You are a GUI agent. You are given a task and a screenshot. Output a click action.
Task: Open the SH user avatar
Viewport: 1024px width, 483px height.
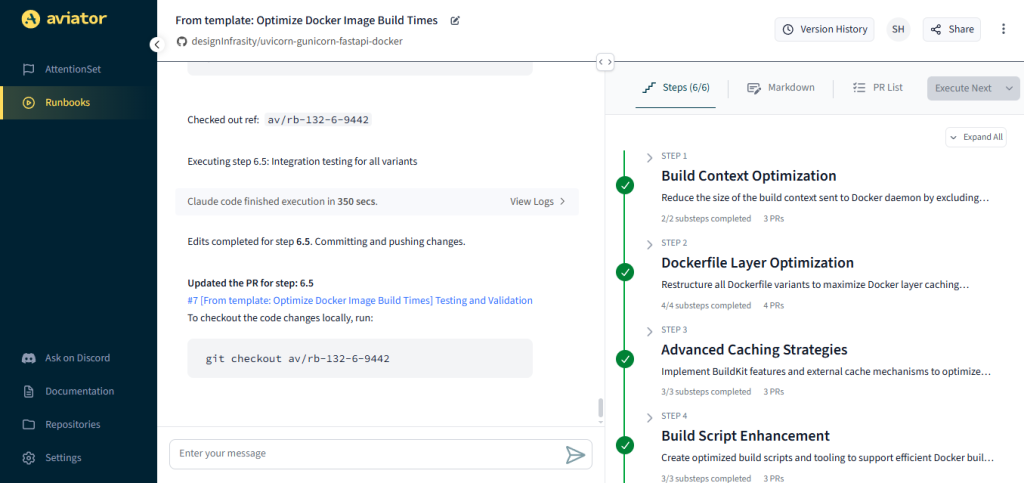coord(898,29)
